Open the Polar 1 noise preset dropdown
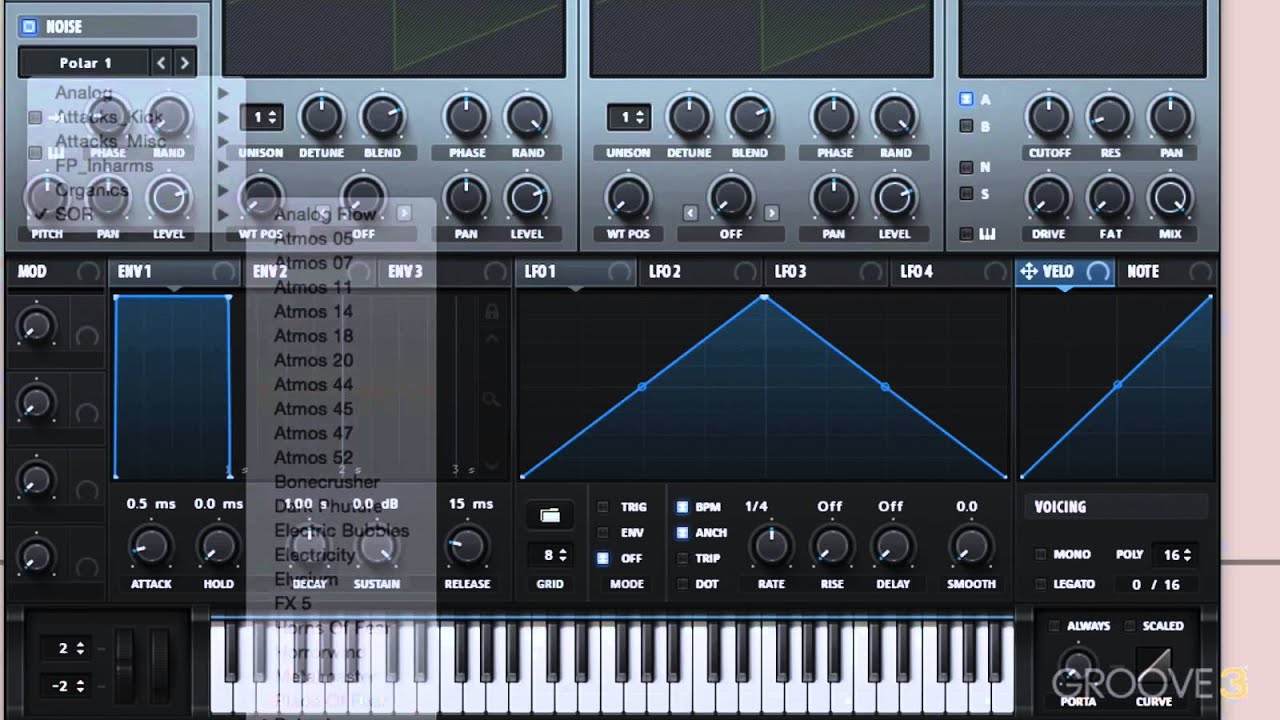Screen dimensions: 1280x720 (85, 63)
